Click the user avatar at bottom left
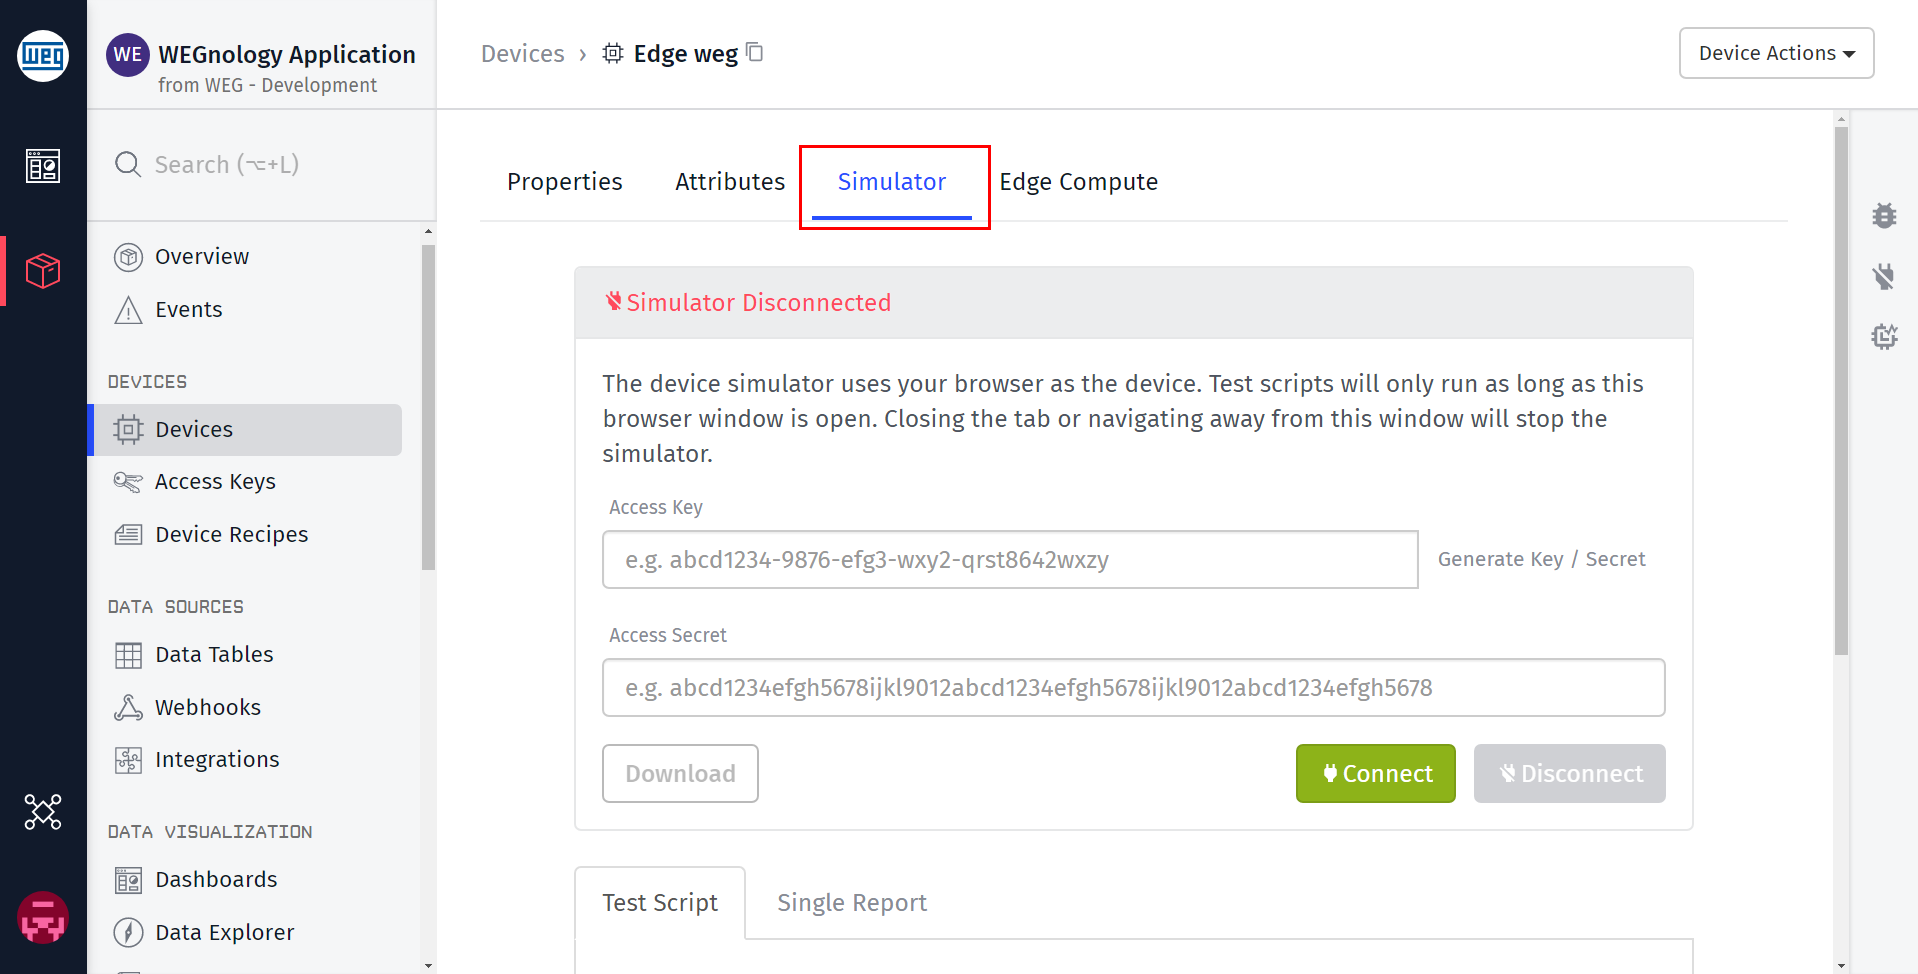The width and height of the screenshot is (1918, 974). point(43,918)
